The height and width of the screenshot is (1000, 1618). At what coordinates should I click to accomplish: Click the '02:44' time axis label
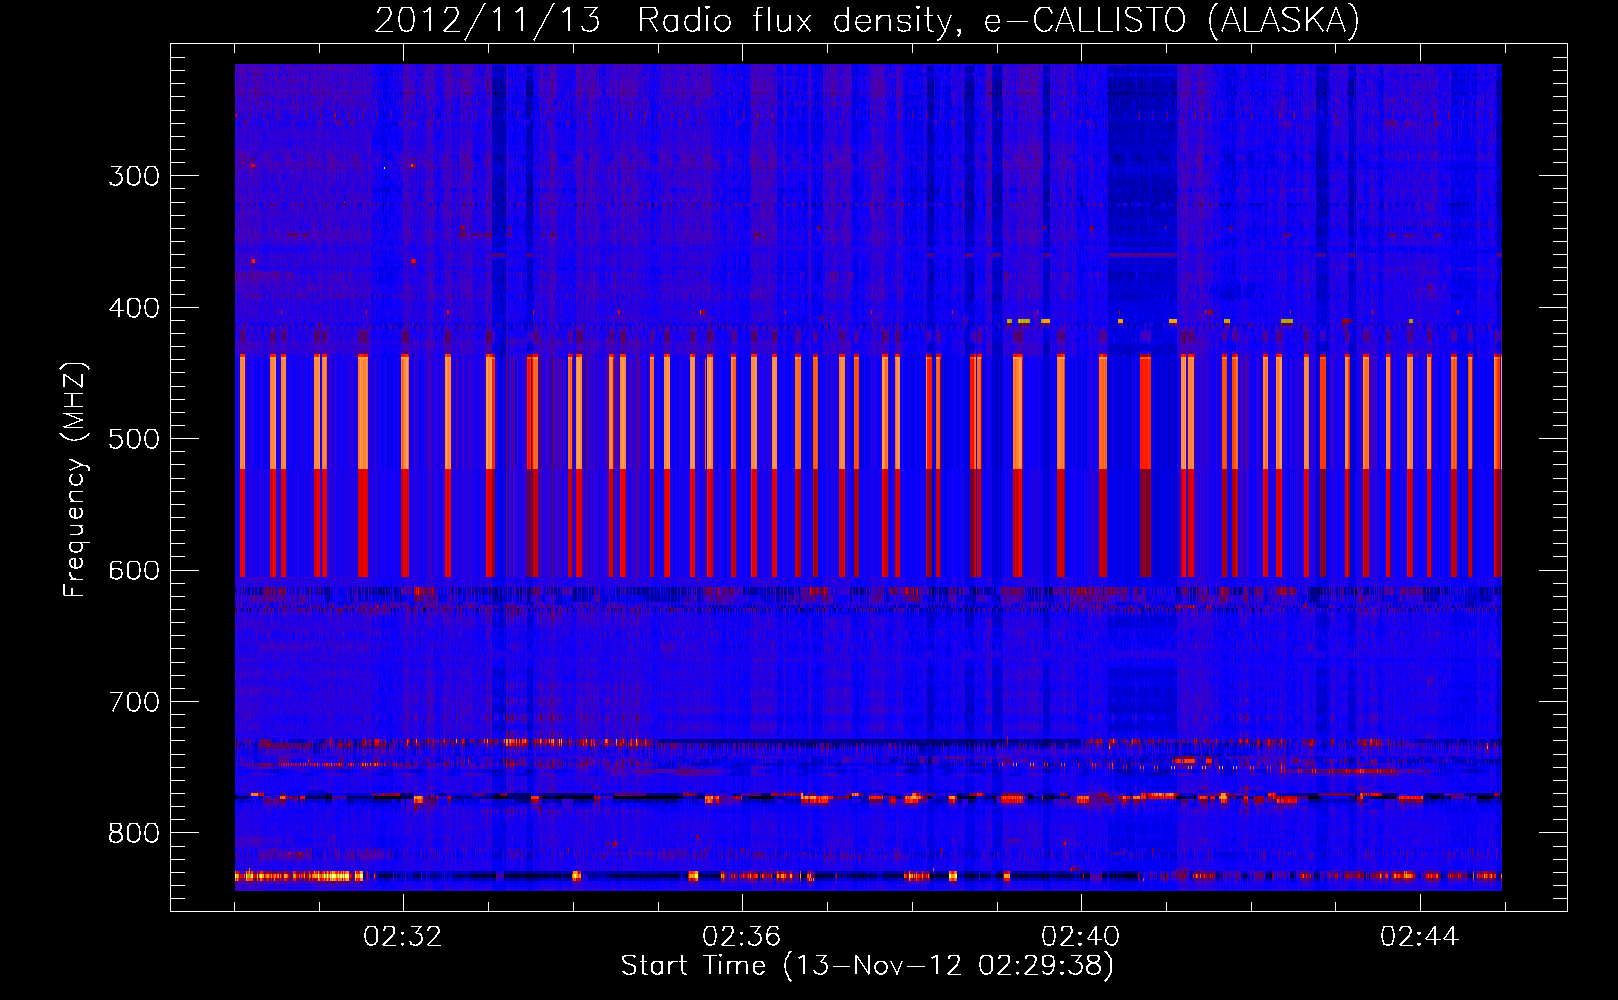[x=1420, y=937]
